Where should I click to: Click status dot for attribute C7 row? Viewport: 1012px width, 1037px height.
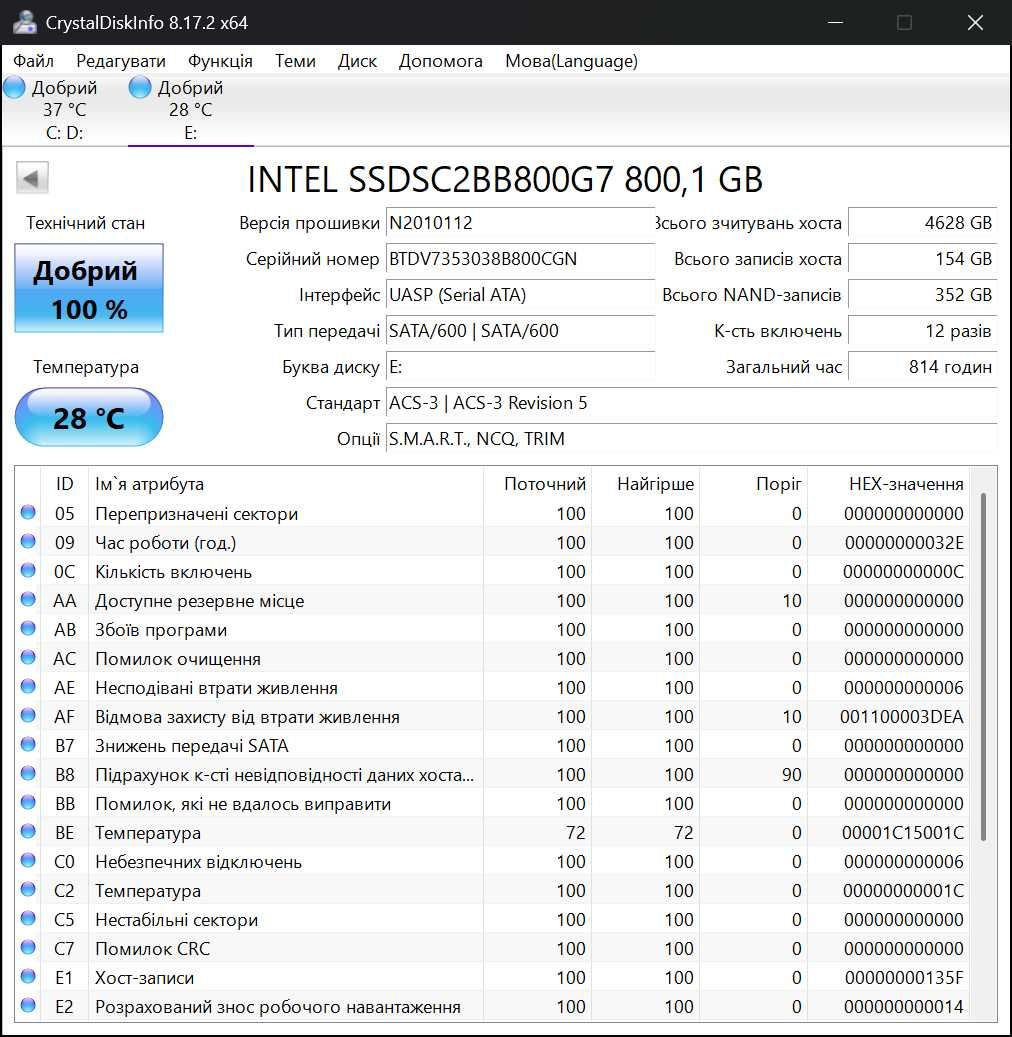28,948
